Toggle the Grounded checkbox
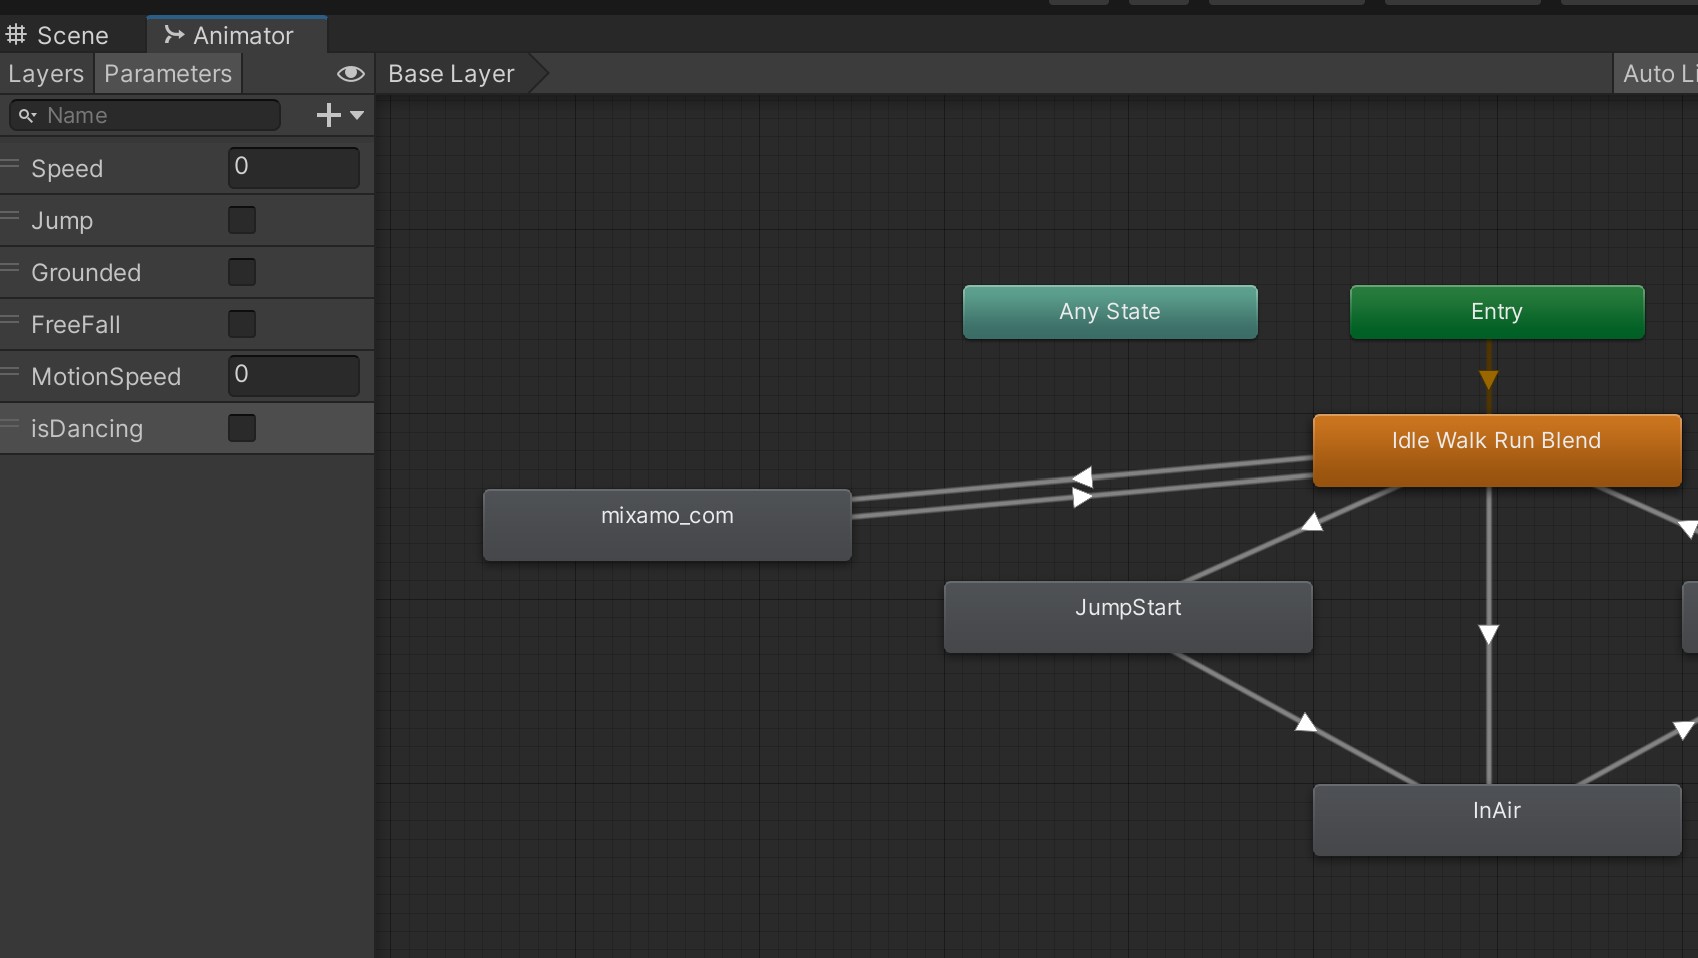The width and height of the screenshot is (1698, 958). (242, 272)
